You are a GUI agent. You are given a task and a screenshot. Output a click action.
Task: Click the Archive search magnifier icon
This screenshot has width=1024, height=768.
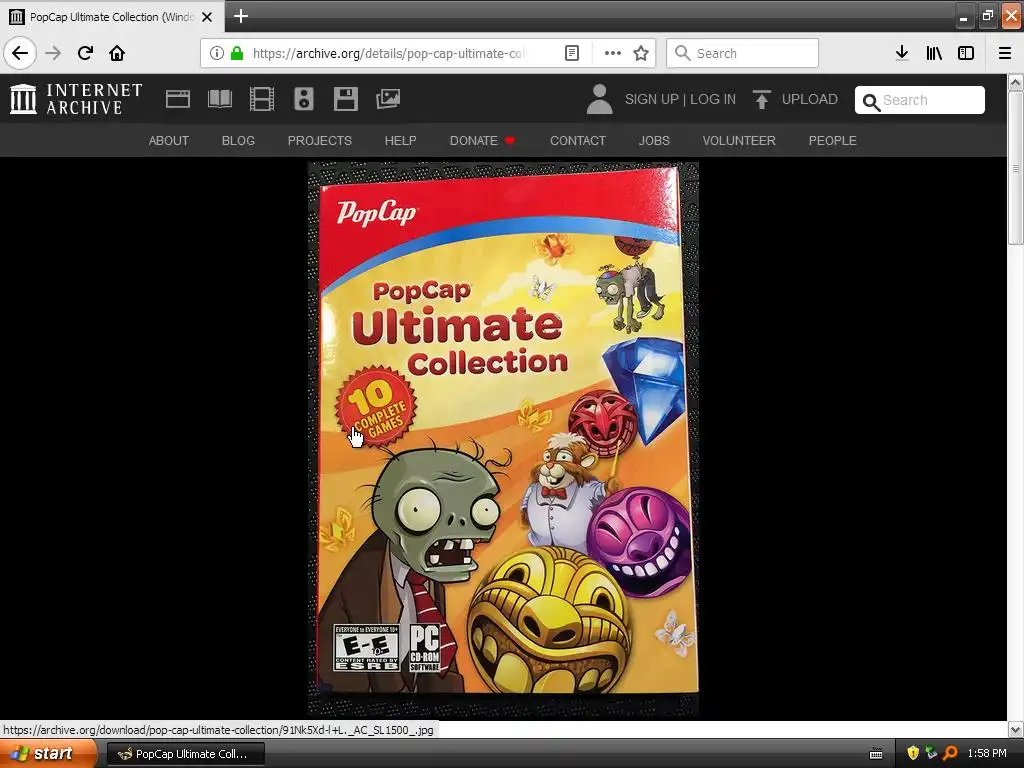coord(871,102)
